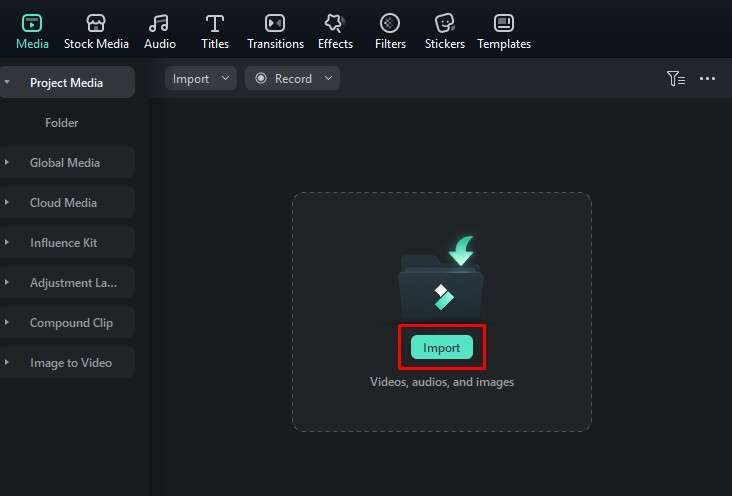Expand the Compound Clip arrow
The image size is (732, 496).
(7, 322)
